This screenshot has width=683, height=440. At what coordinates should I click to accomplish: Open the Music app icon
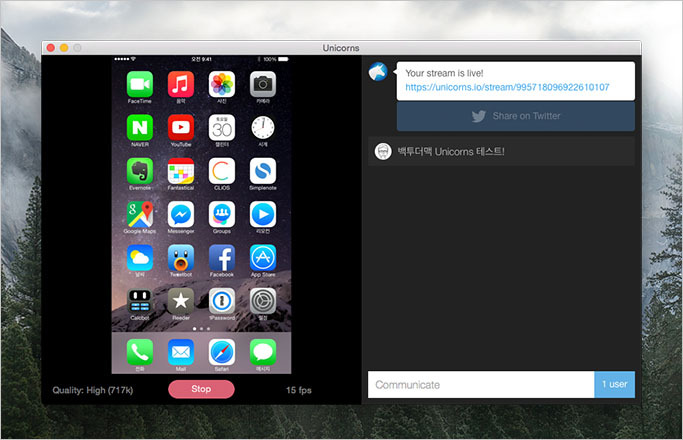[181, 85]
